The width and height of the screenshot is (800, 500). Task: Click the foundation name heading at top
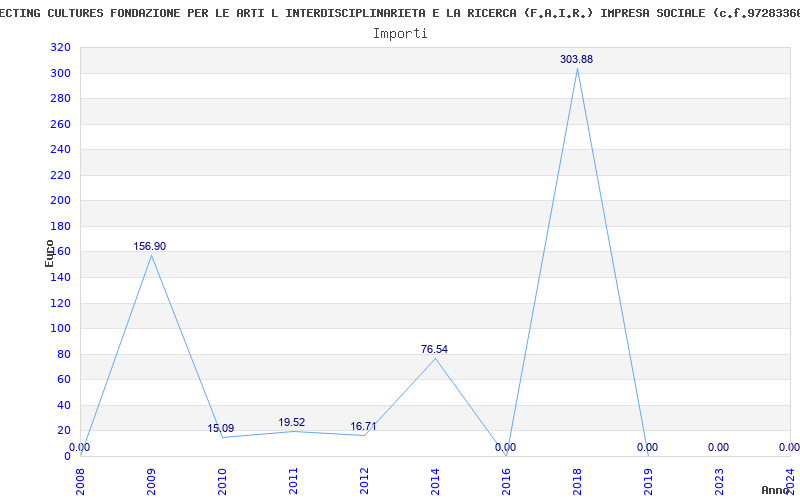coord(400,13)
